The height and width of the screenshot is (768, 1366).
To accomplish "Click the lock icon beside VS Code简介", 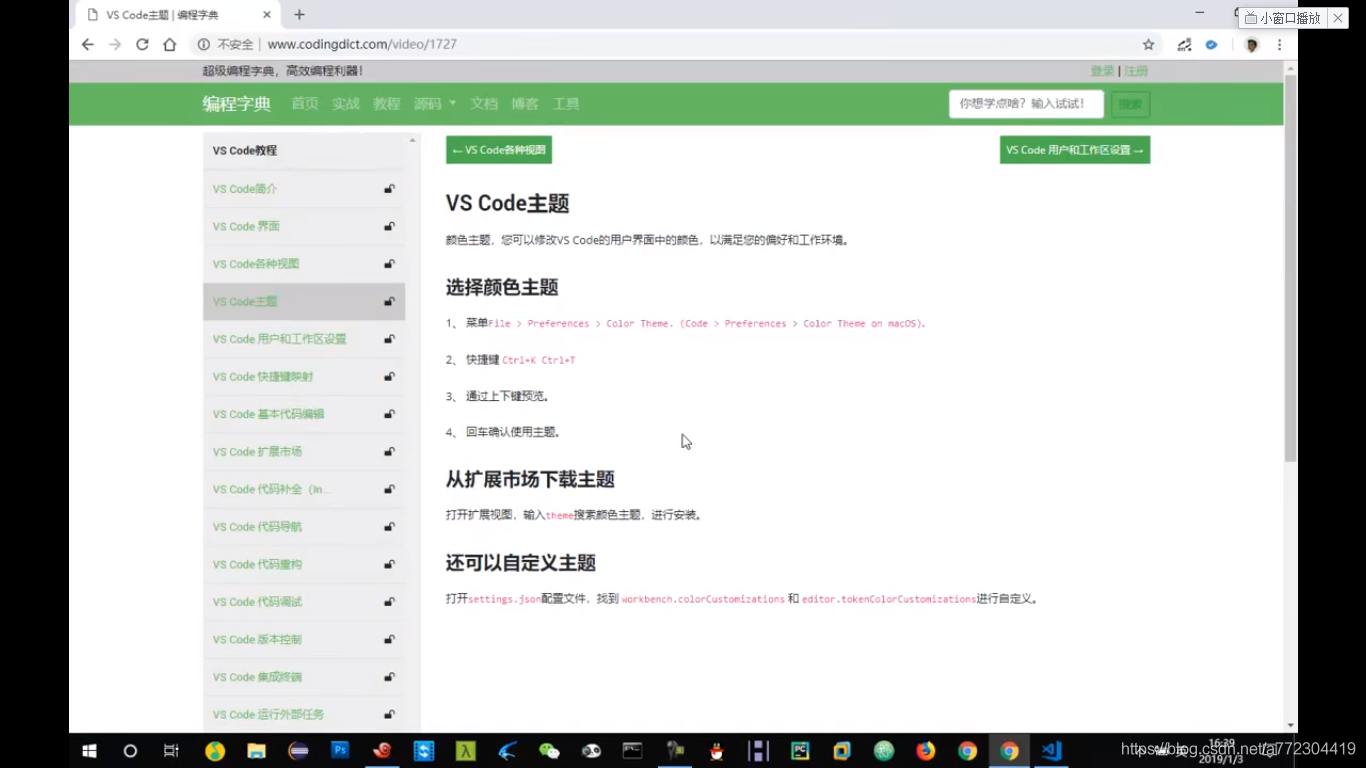I will pyautogui.click(x=389, y=189).
